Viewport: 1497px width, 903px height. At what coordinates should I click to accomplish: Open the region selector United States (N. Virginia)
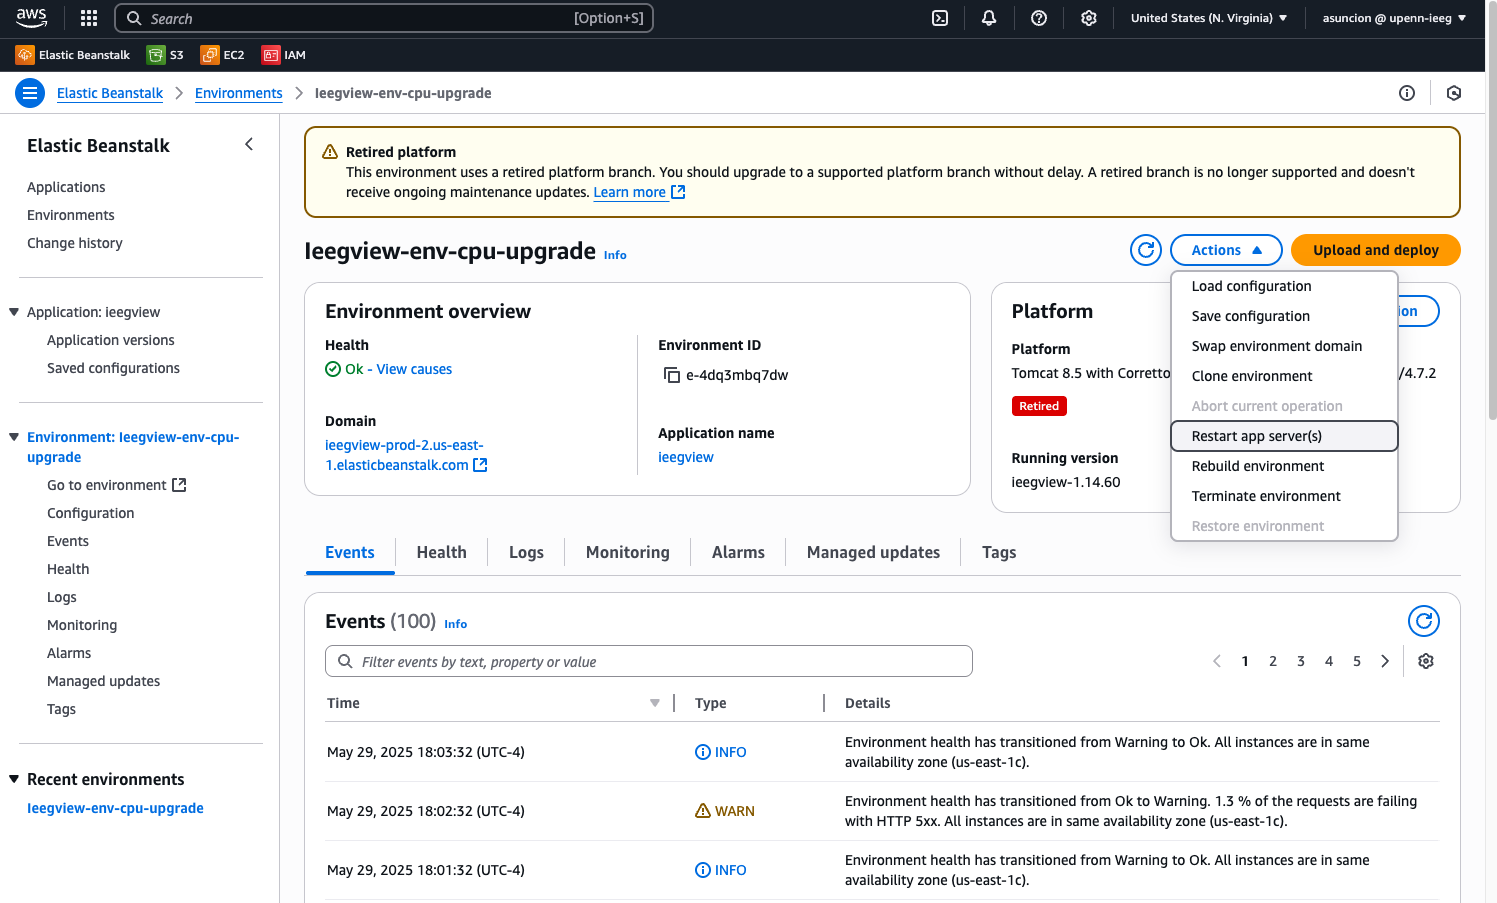(x=1209, y=18)
